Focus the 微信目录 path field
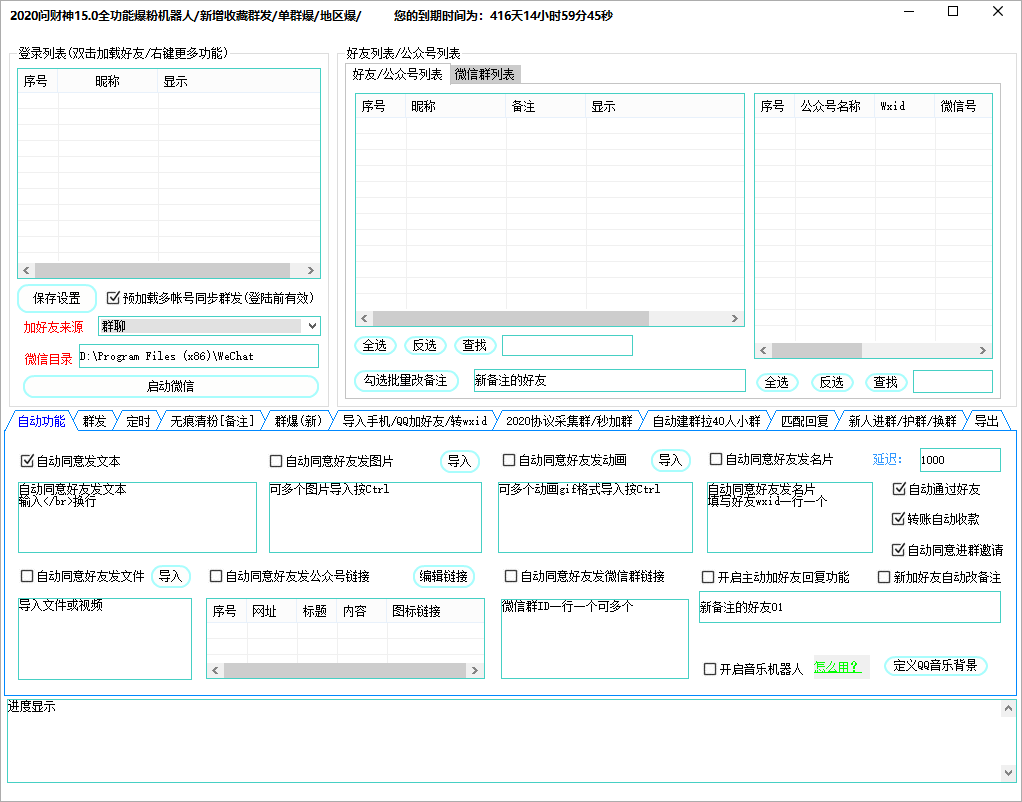Screen dimensions: 1022x802 (199, 356)
